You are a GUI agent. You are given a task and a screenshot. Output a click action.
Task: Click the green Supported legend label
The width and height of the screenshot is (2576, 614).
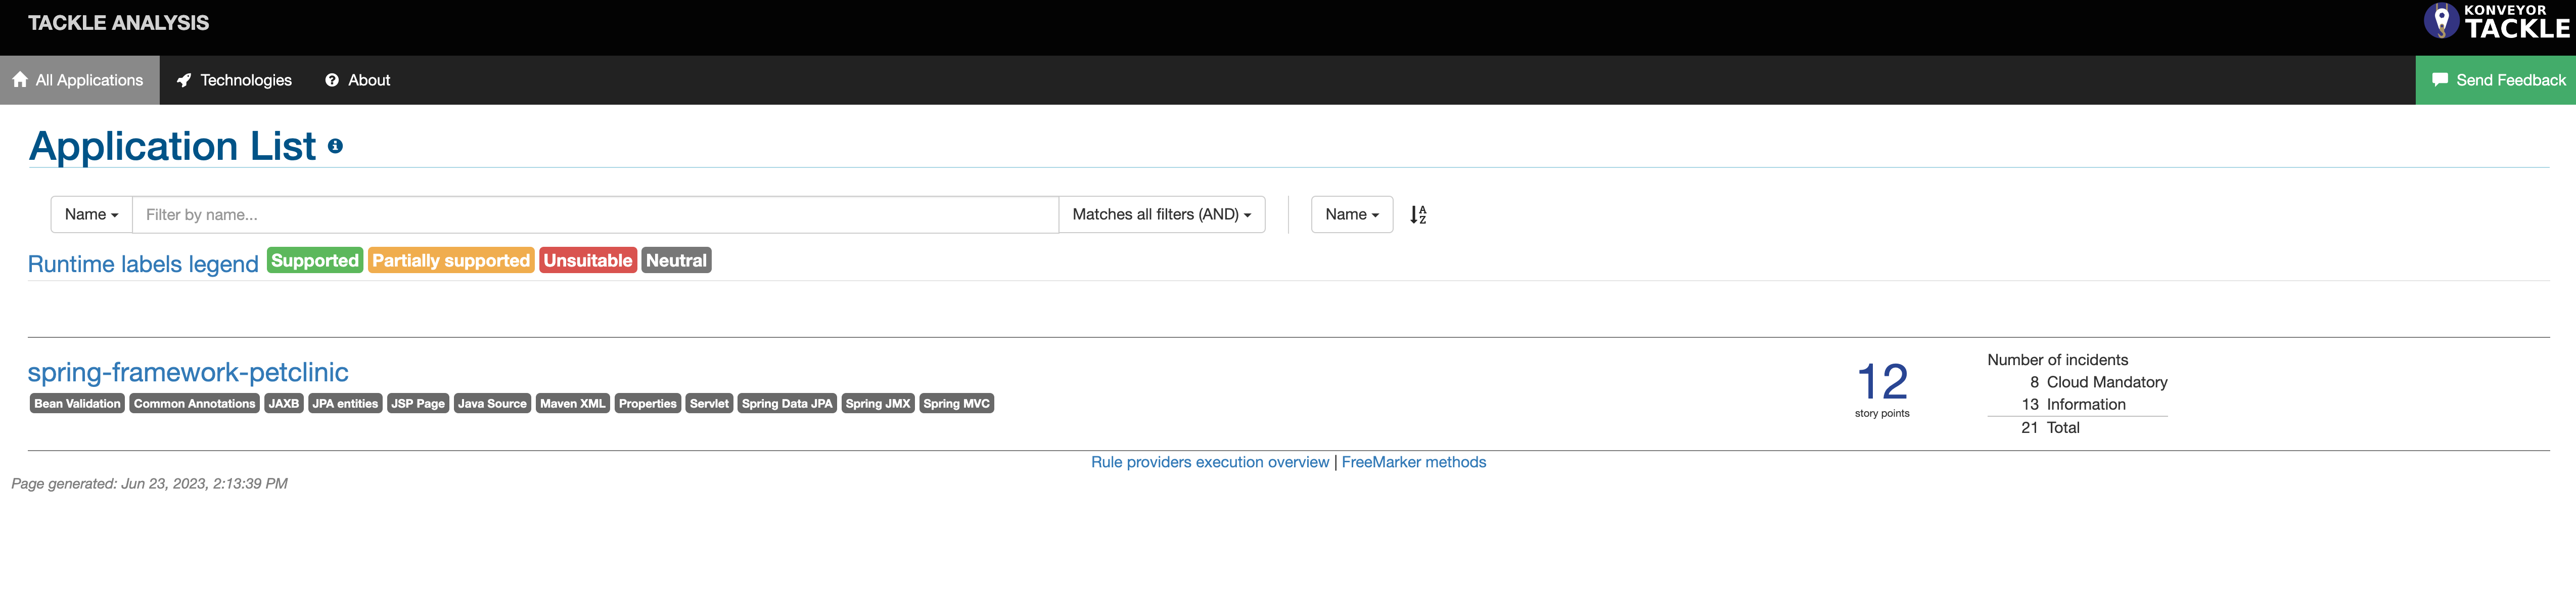(314, 261)
